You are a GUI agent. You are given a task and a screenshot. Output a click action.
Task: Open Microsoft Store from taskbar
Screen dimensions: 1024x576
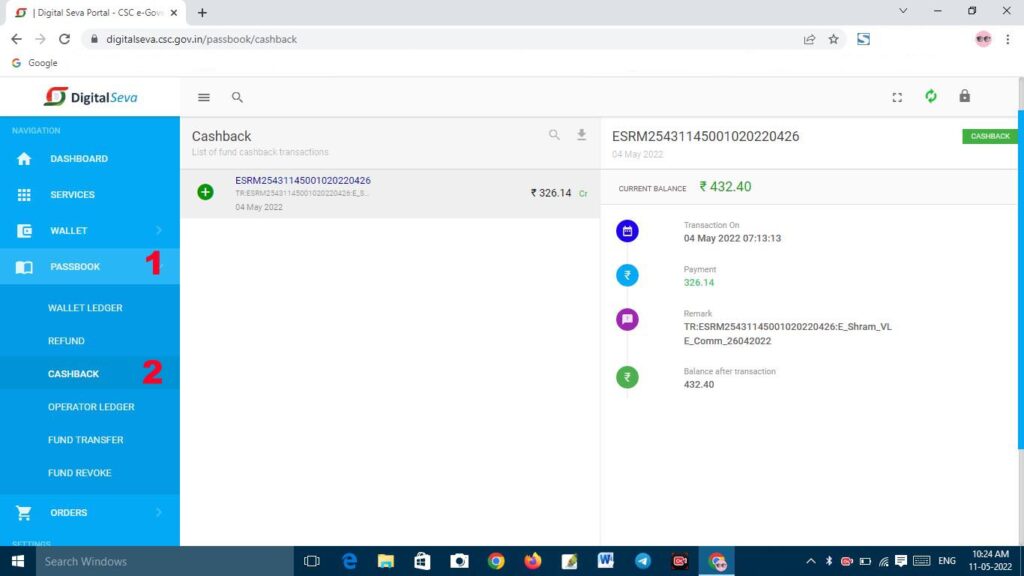click(423, 561)
